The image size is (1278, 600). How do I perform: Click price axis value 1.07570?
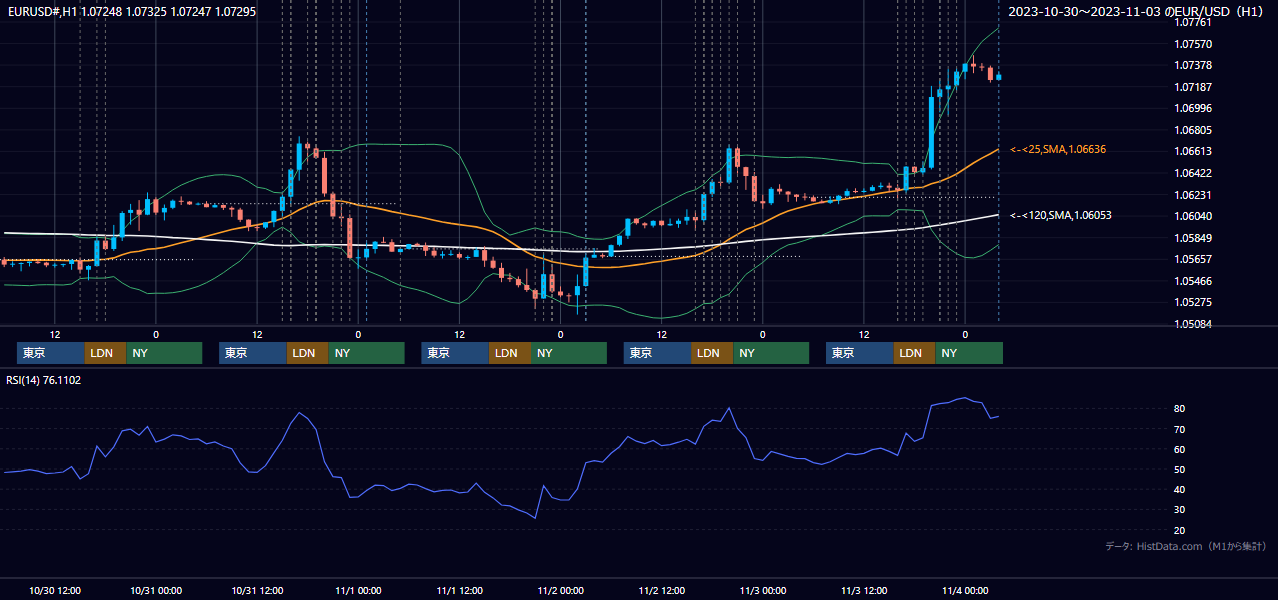tap(1192, 44)
